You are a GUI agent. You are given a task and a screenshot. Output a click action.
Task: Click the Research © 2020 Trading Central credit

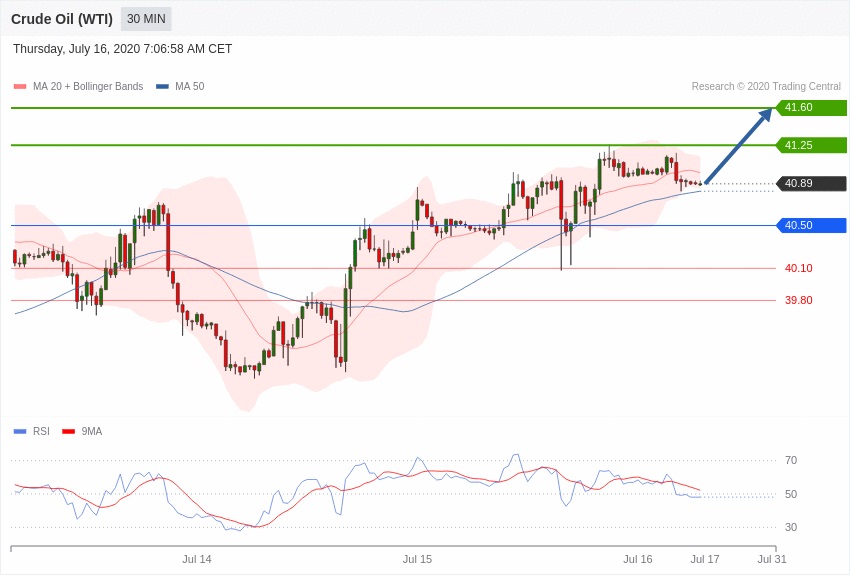click(766, 87)
